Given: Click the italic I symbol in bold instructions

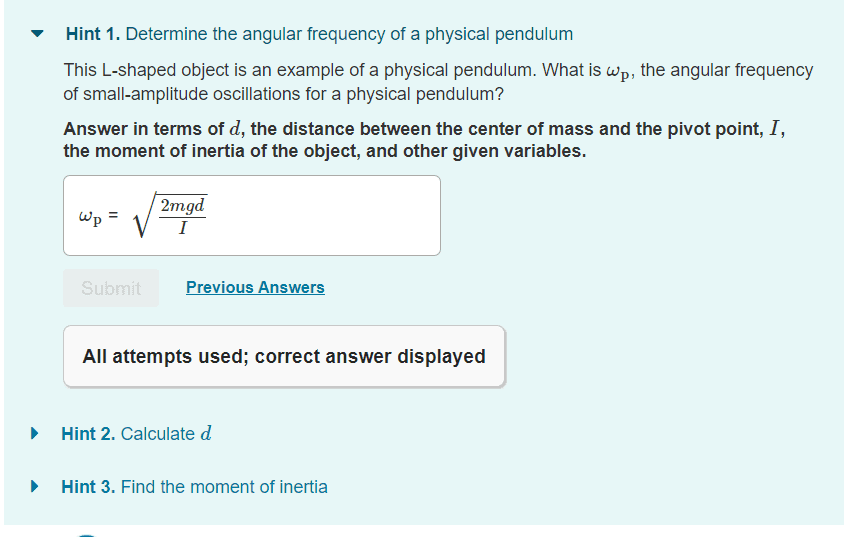Looking at the screenshot, I should coord(775,130).
